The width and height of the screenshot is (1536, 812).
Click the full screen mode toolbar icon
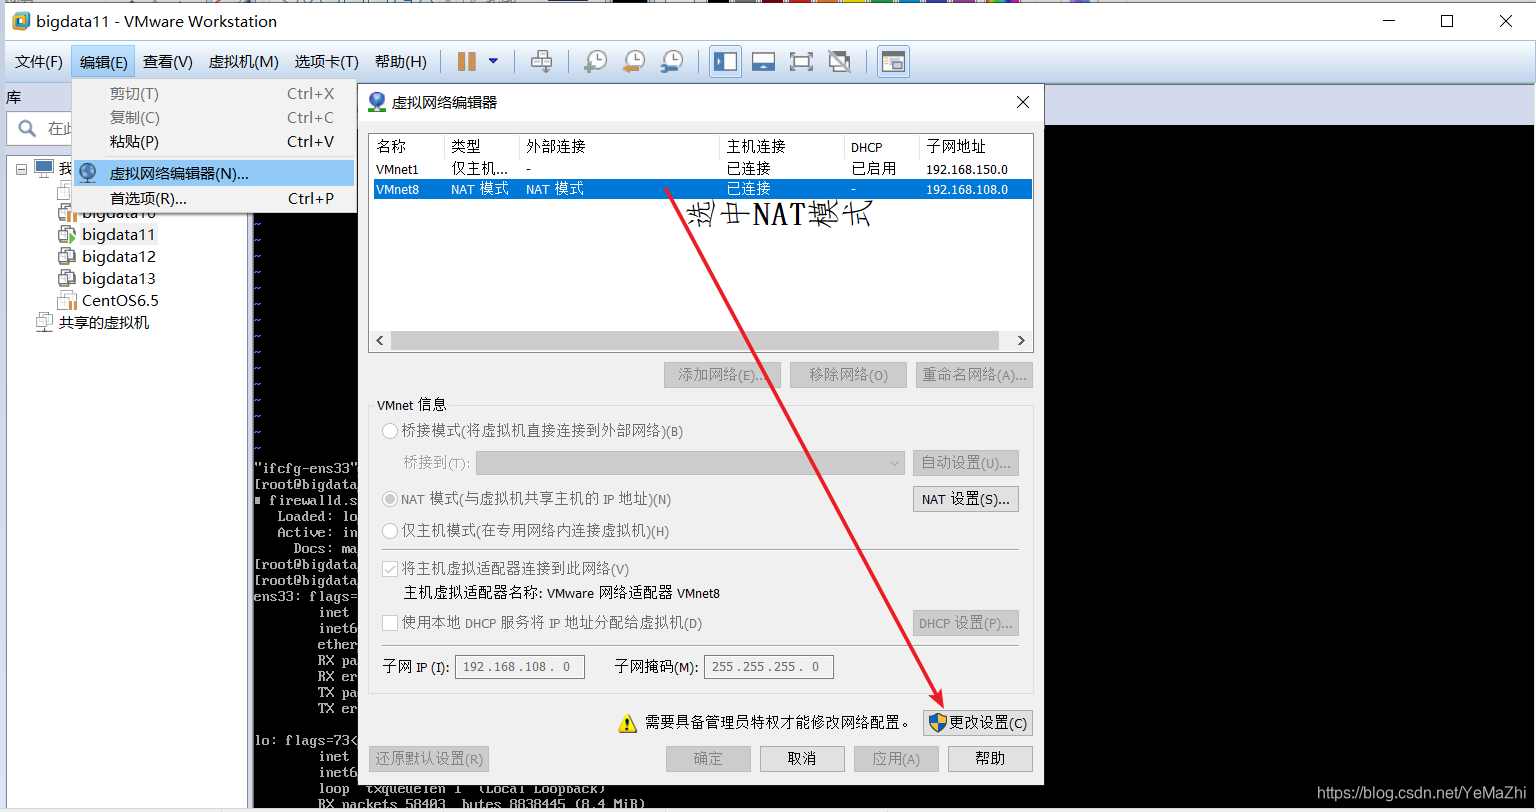click(x=801, y=62)
